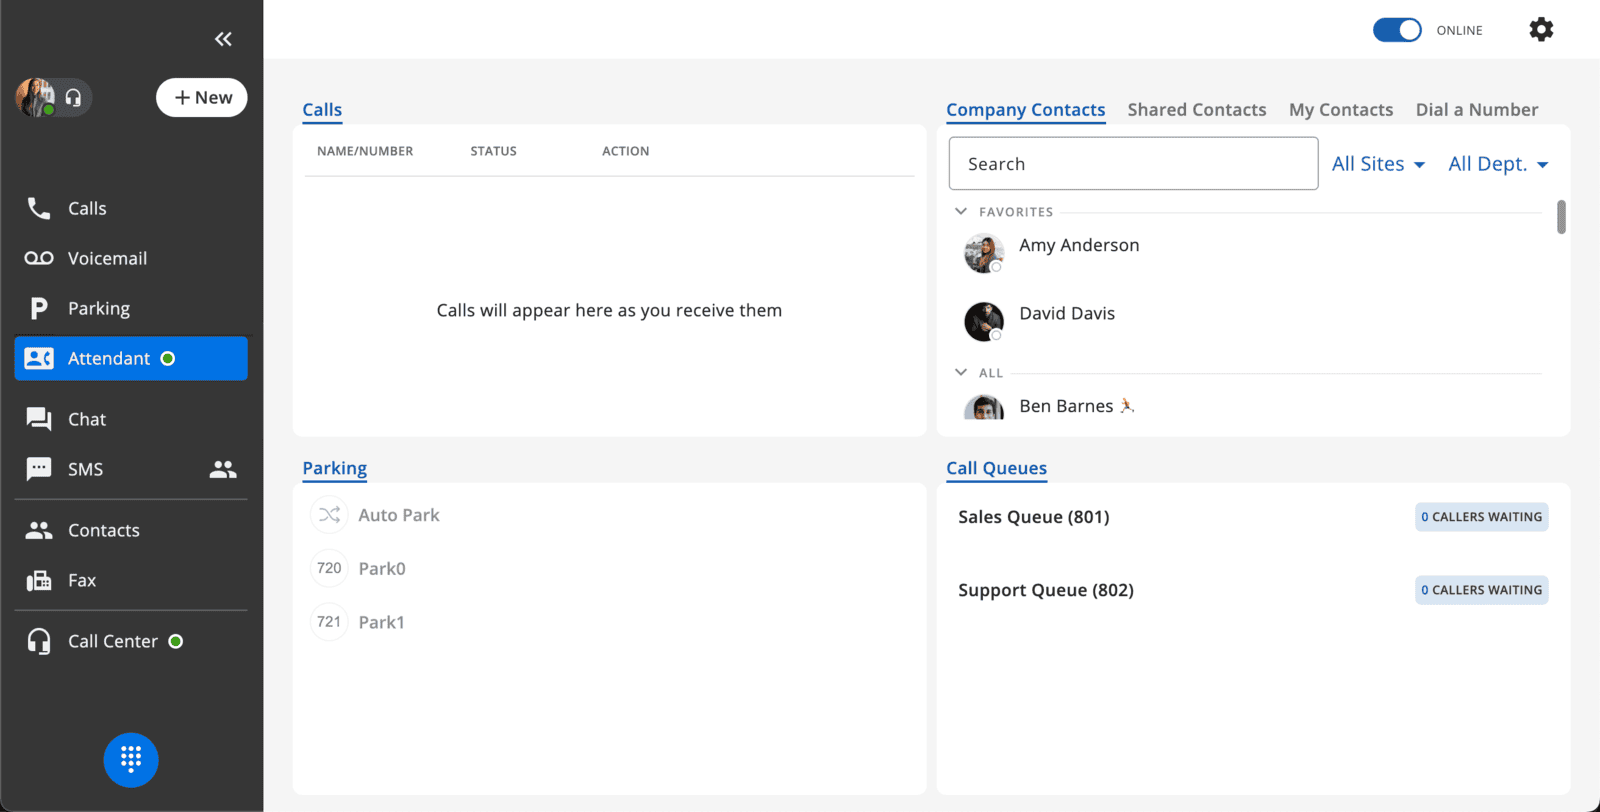
Task: Select the Auto Park shuffle icon
Action: (329, 515)
